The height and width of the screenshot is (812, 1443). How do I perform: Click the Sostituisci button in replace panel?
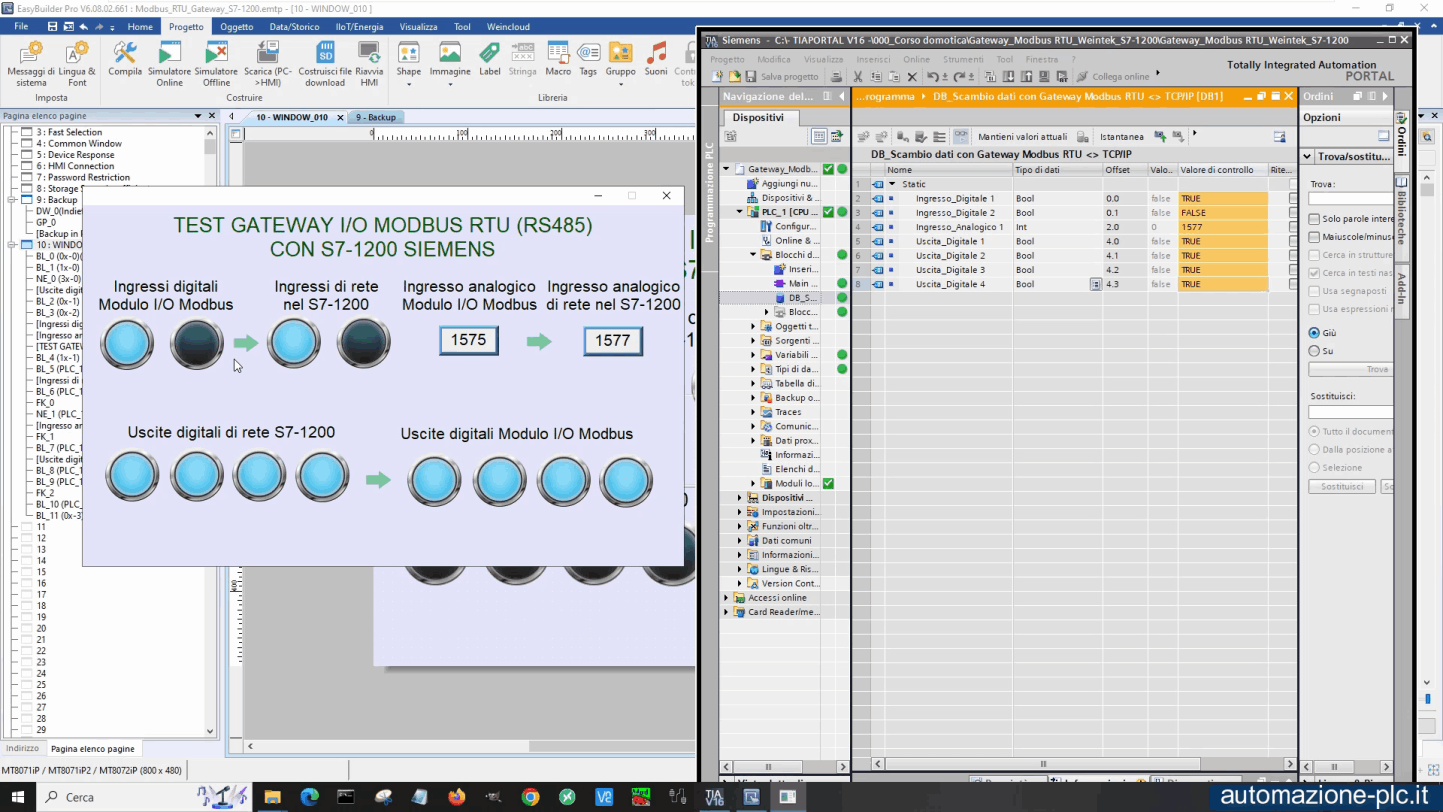(x=1341, y=487)
